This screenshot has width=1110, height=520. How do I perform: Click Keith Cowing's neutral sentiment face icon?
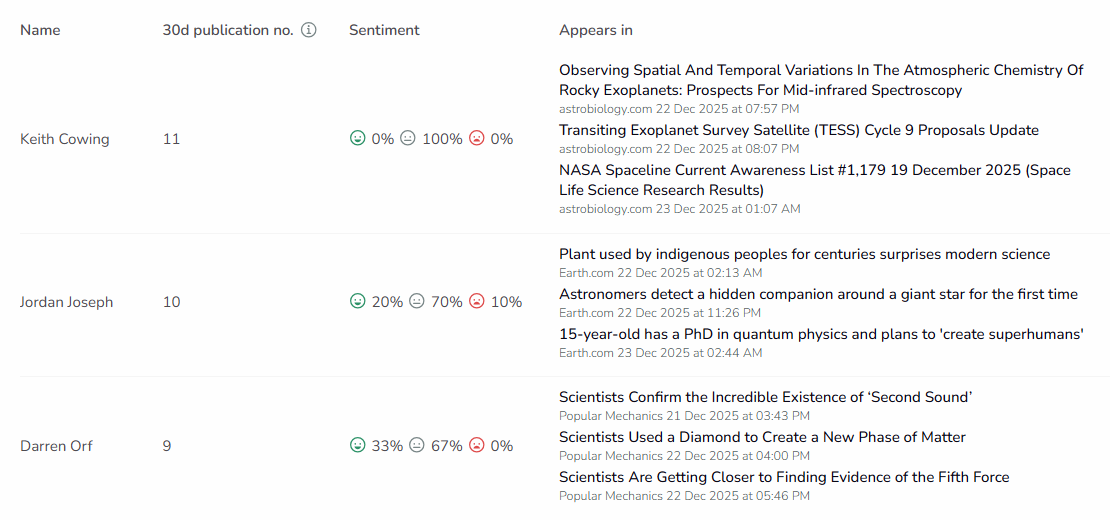click(x=408, y=139)
